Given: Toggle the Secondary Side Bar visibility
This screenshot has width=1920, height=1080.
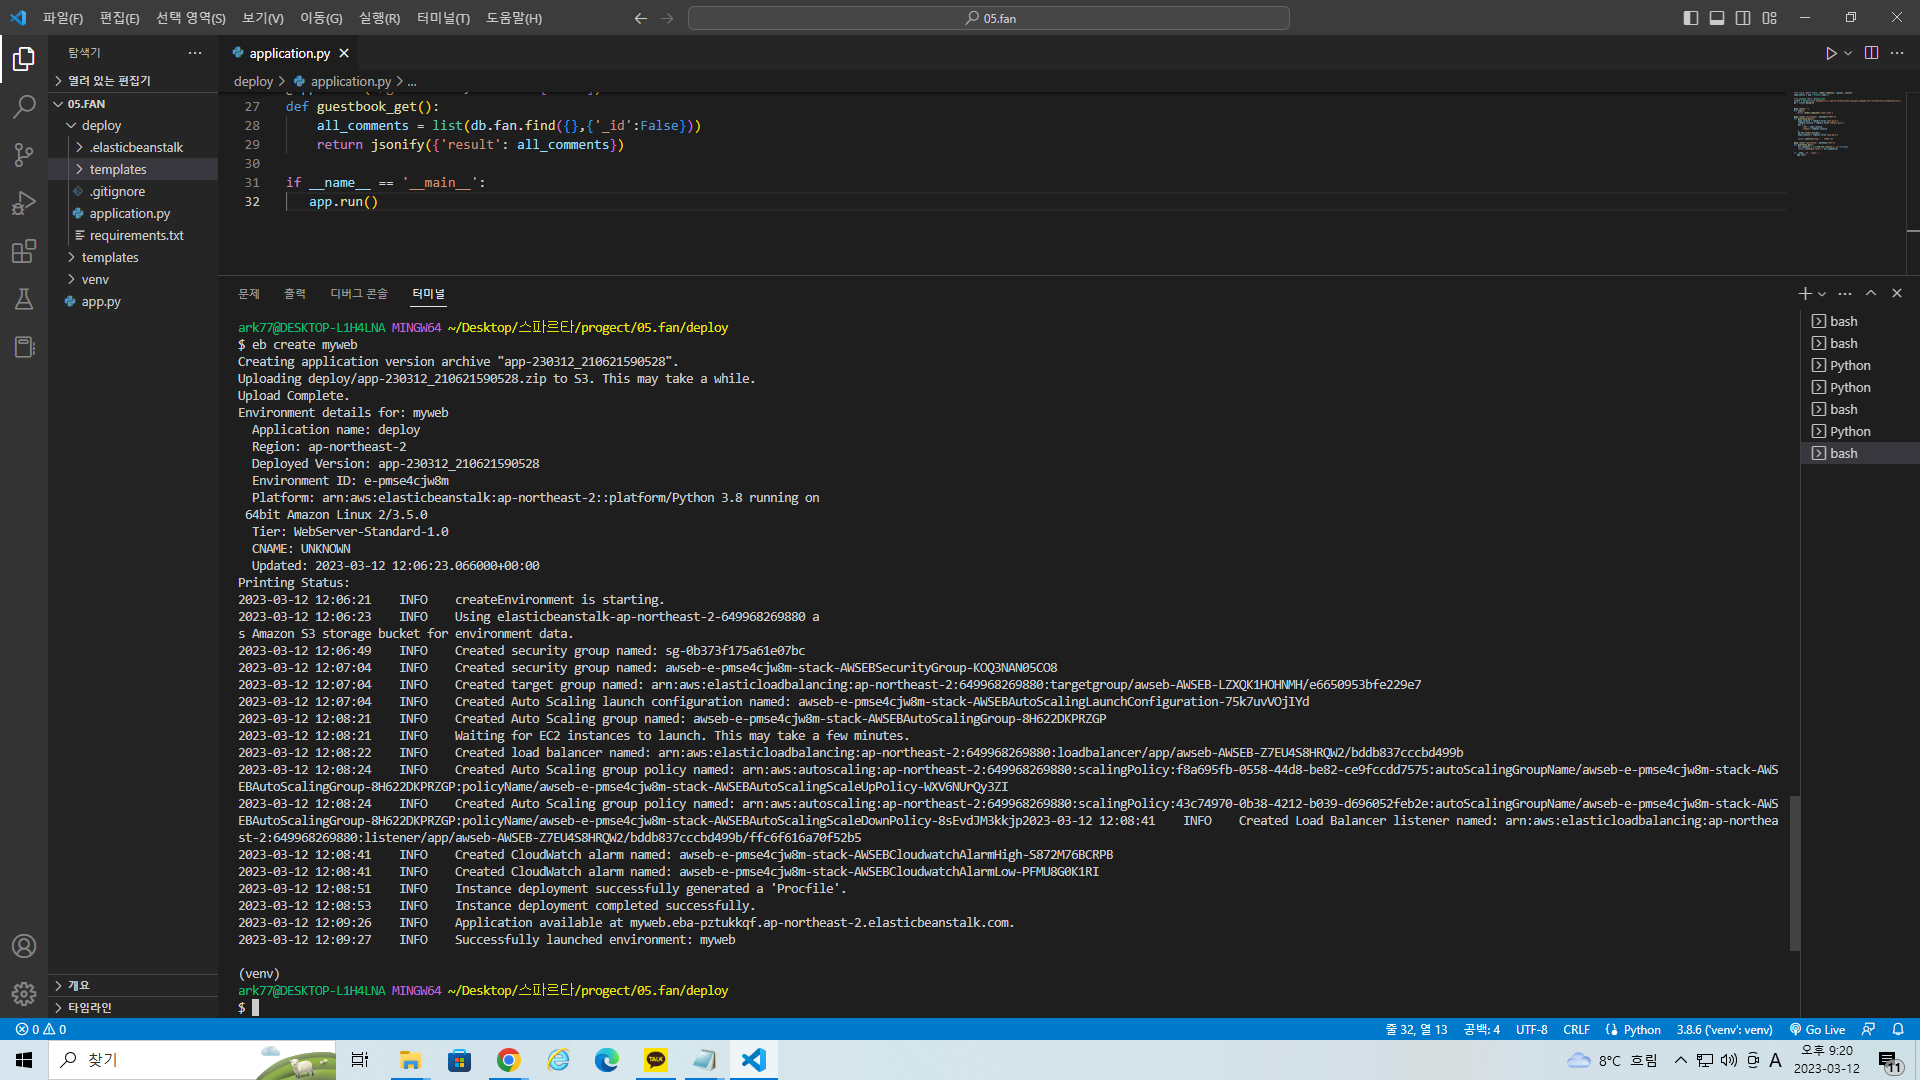Looking at the screenshot, I should 1743,18.
